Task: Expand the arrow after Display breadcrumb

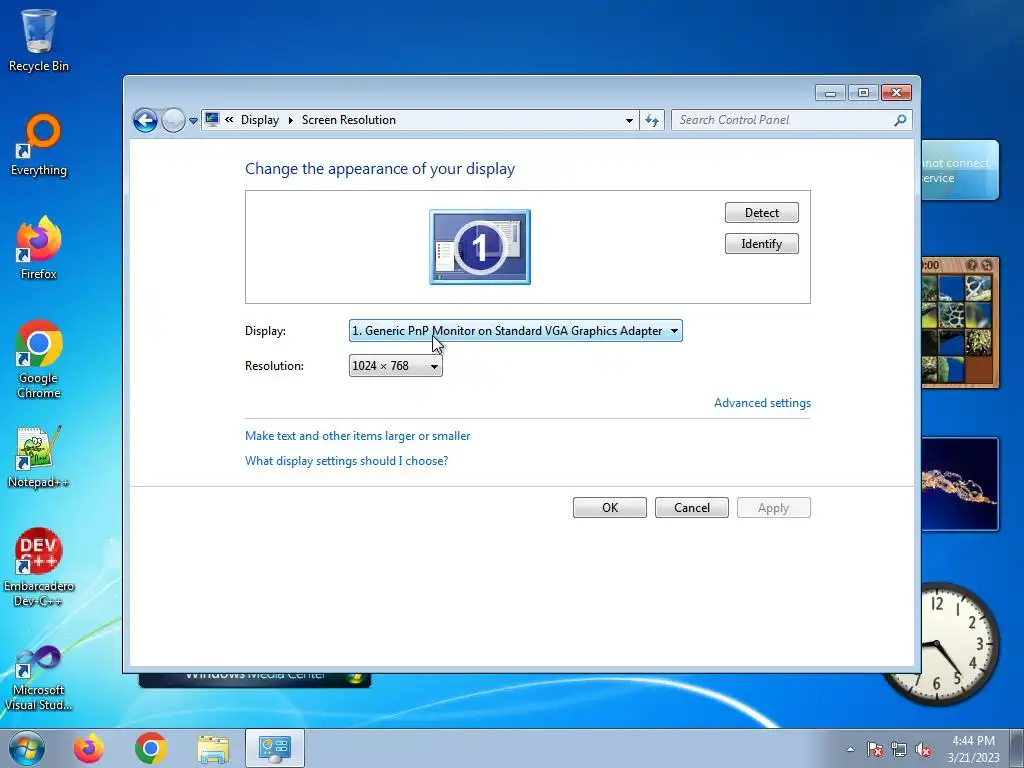Action: coord(291,120)
